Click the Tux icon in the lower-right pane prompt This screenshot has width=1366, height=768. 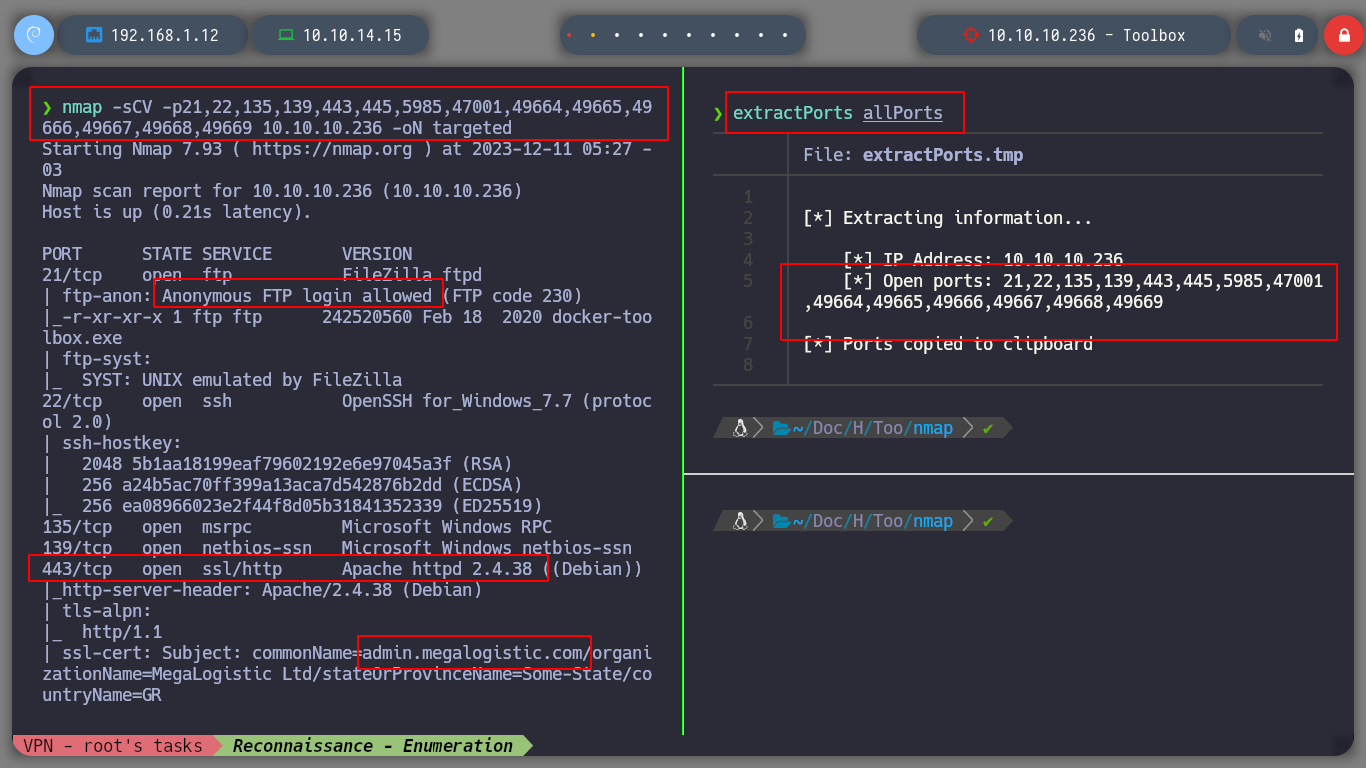click(740, 521)
